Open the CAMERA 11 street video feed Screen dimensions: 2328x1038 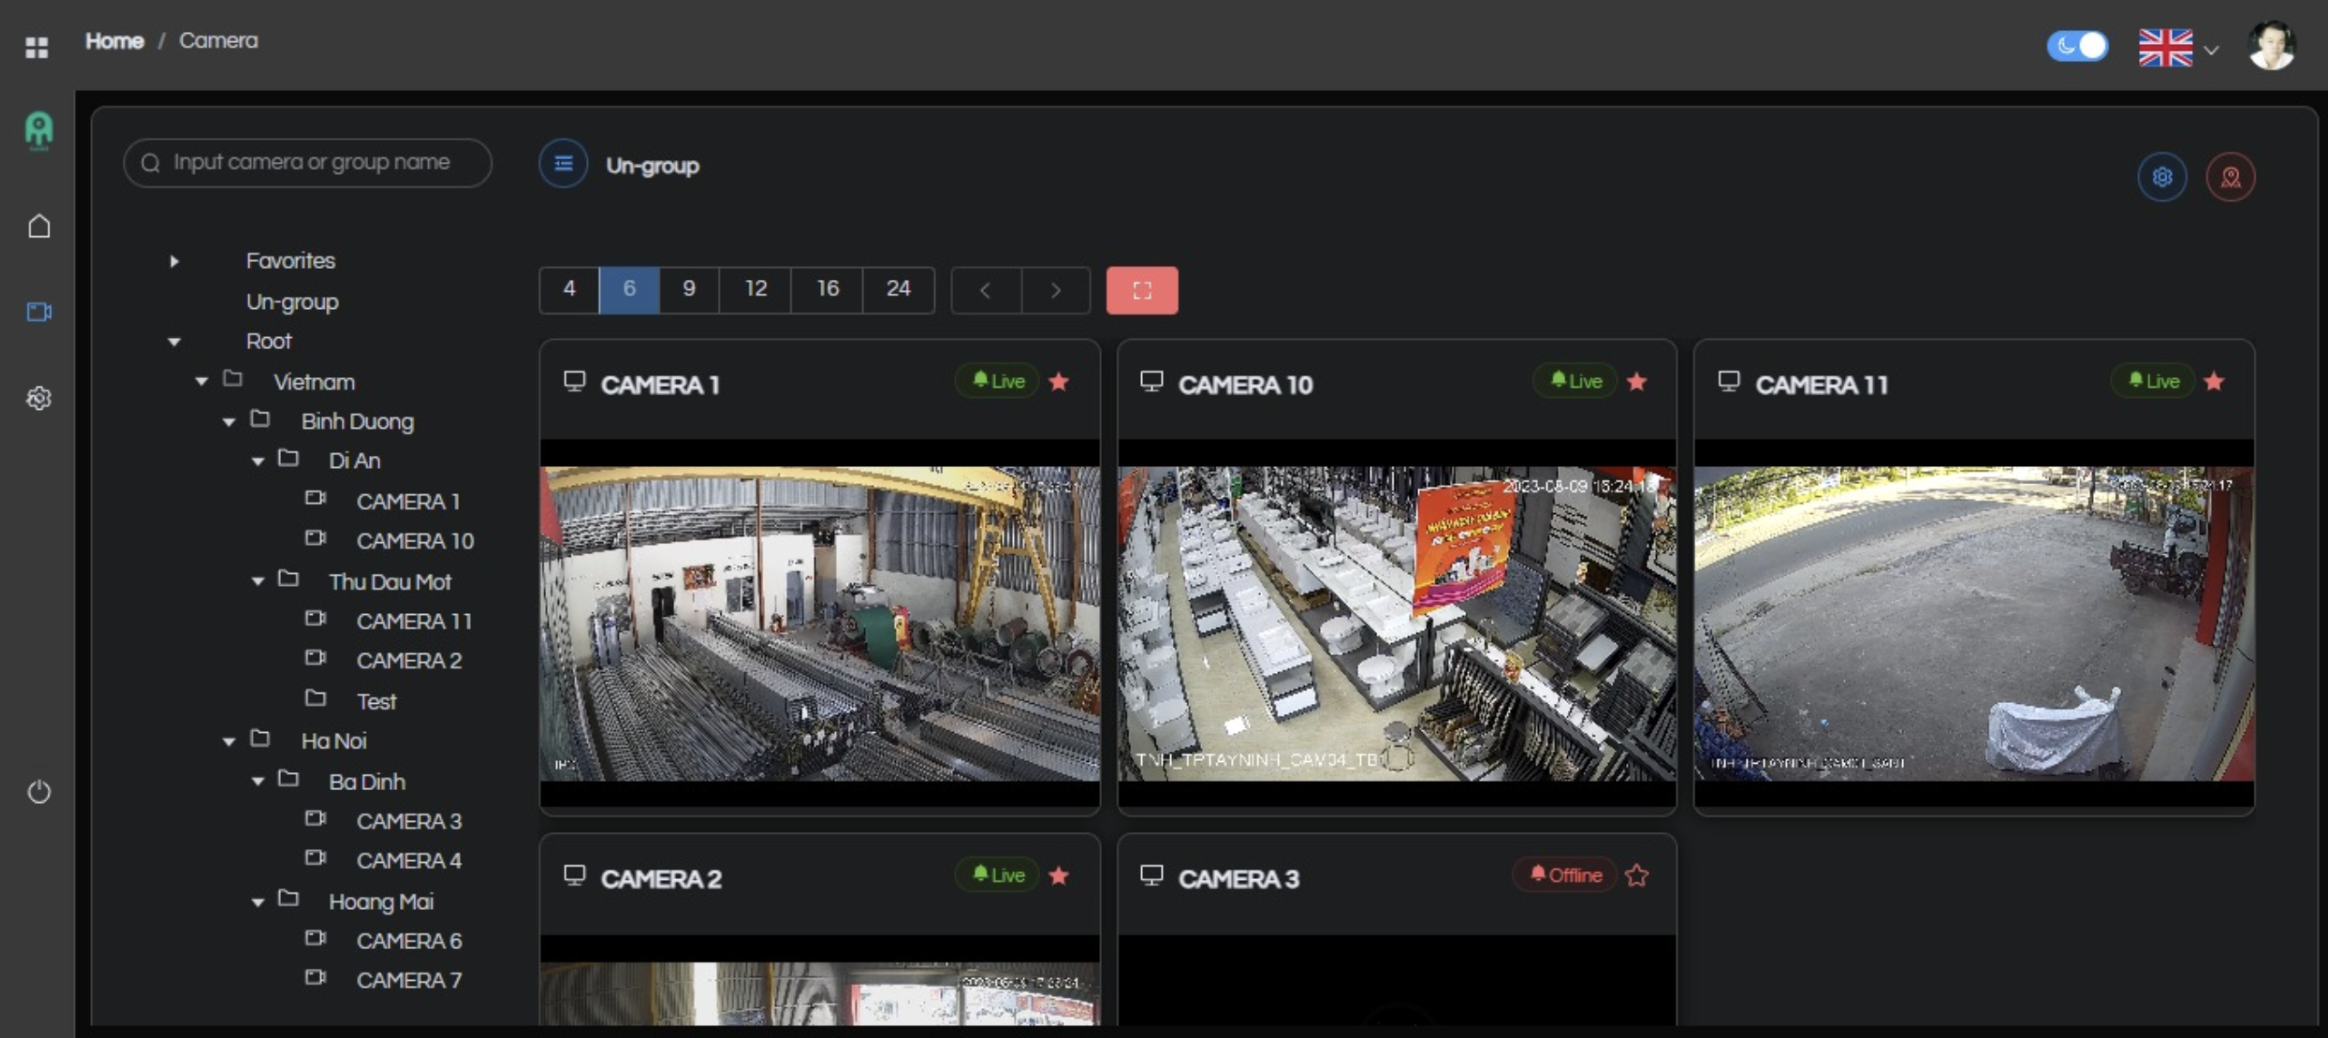click(1974, 623)
